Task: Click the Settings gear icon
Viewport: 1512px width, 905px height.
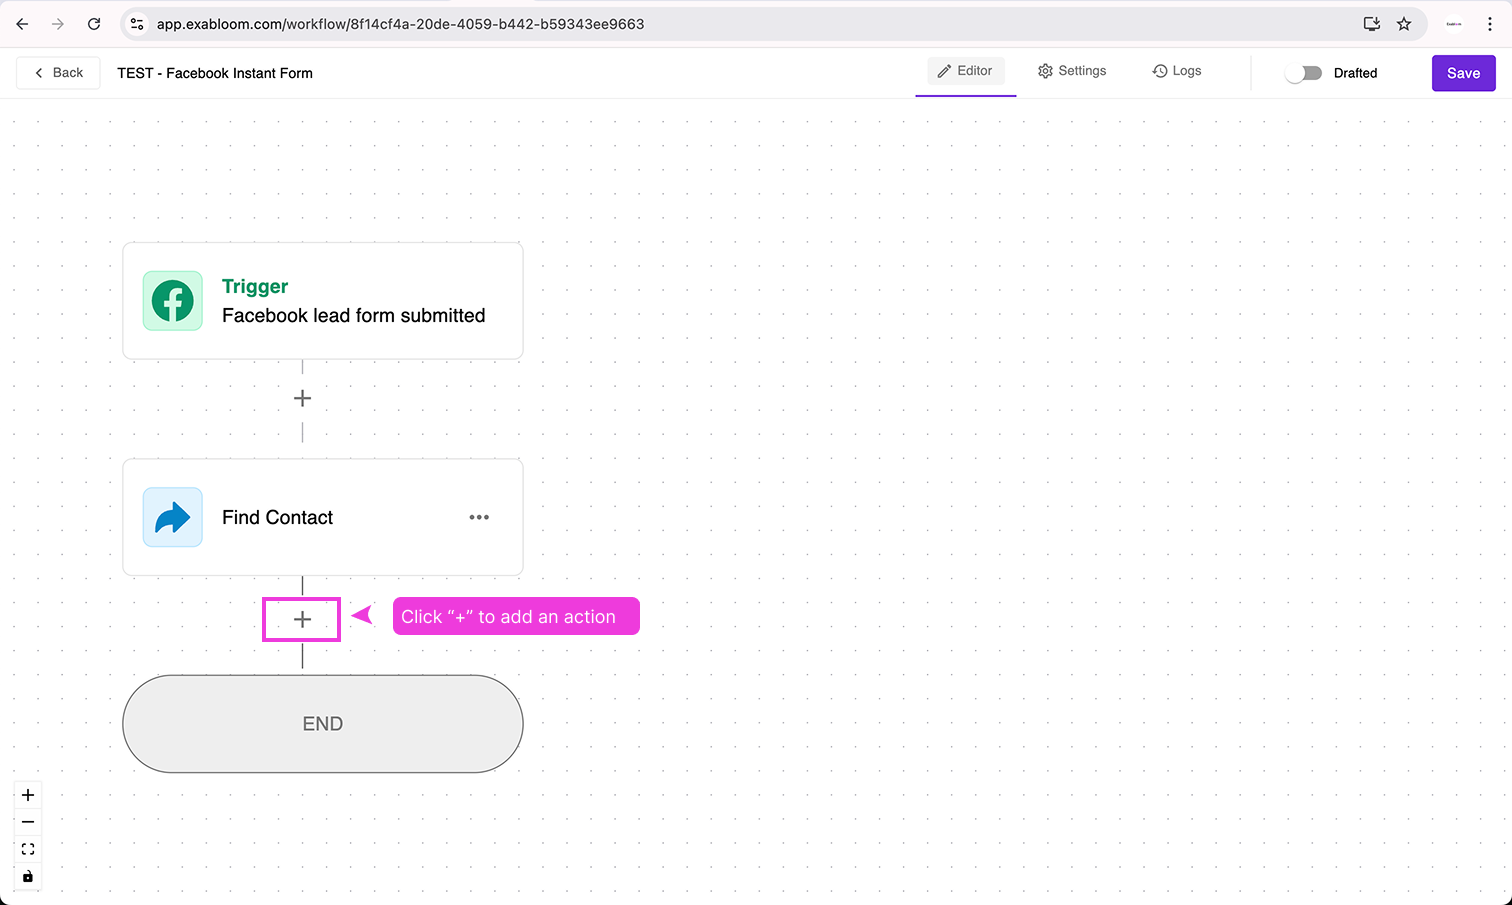Action: tap(1045, 70)
